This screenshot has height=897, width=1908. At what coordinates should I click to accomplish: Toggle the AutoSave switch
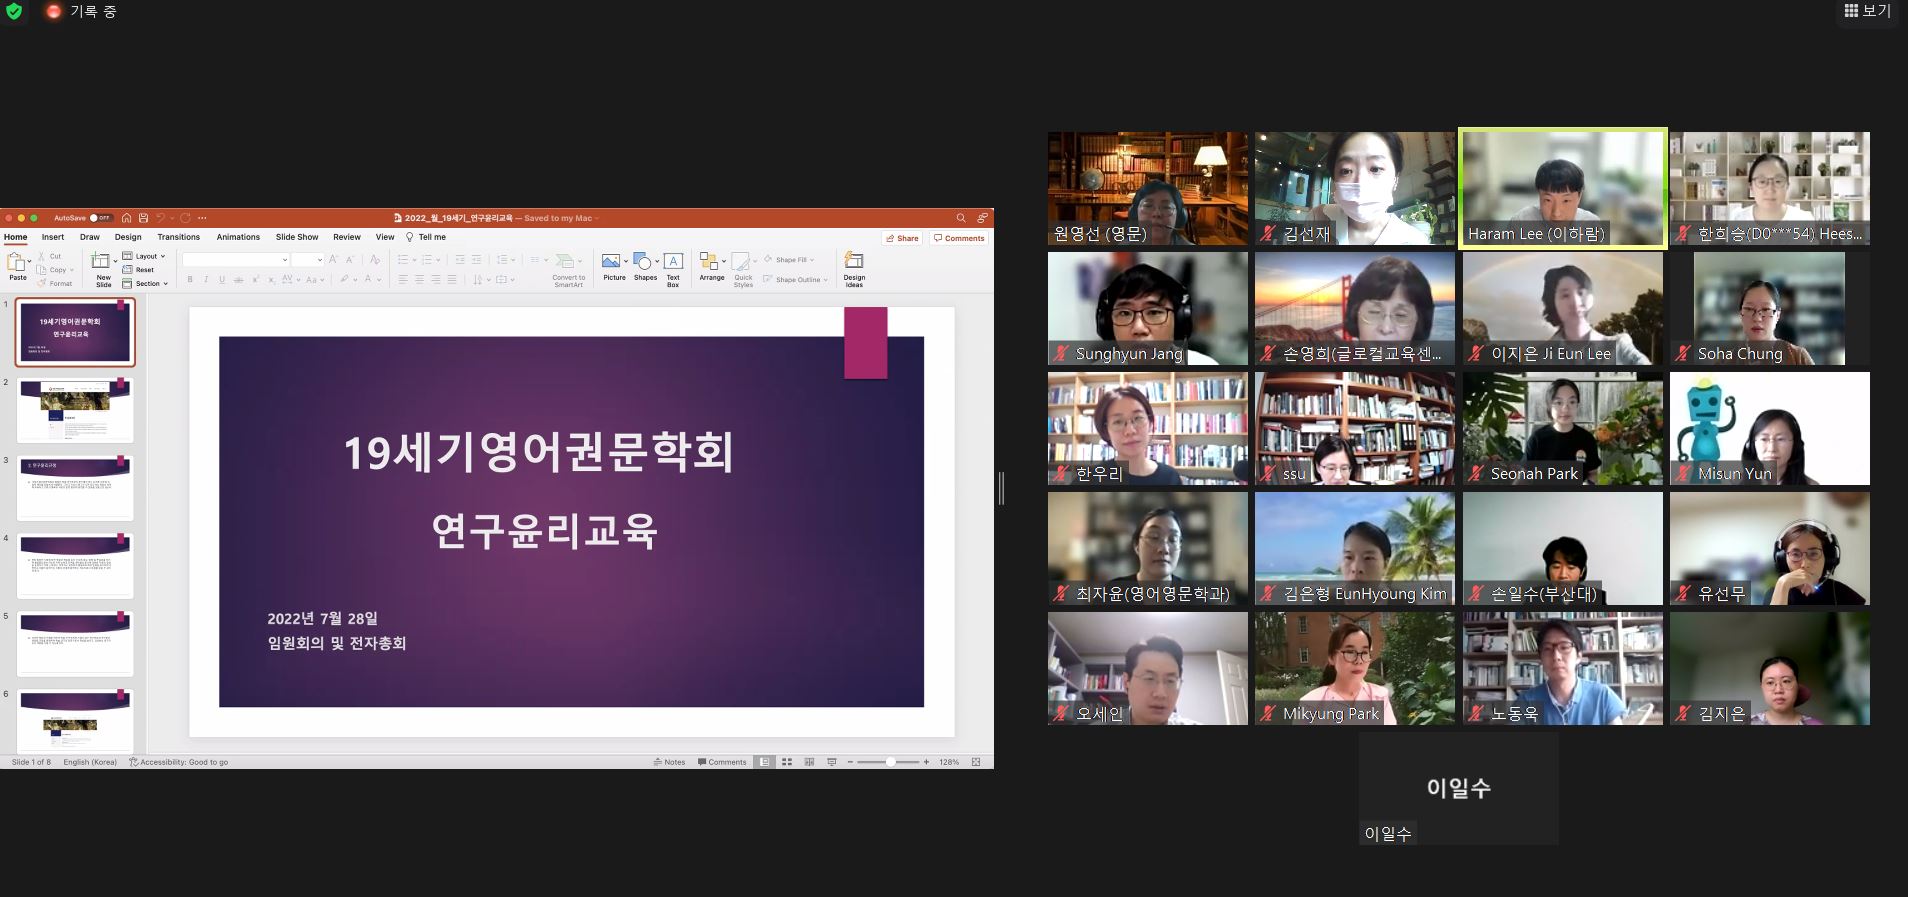(100, 218)
